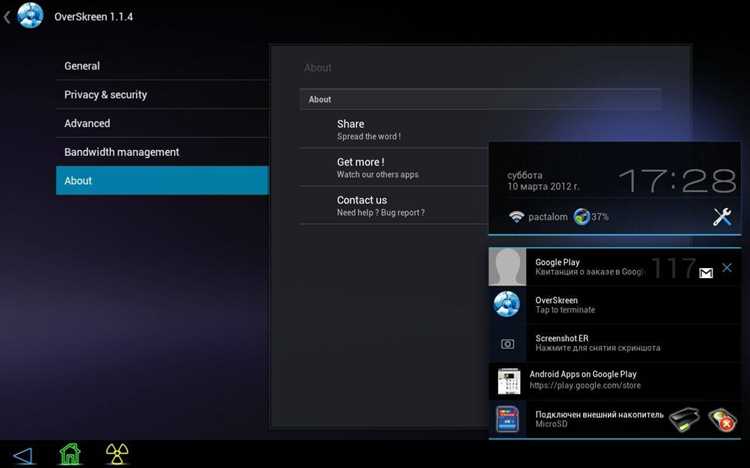Tap the Screenshot ER camera icon
This screenshot has width=750, height=468.
point(507,344)
